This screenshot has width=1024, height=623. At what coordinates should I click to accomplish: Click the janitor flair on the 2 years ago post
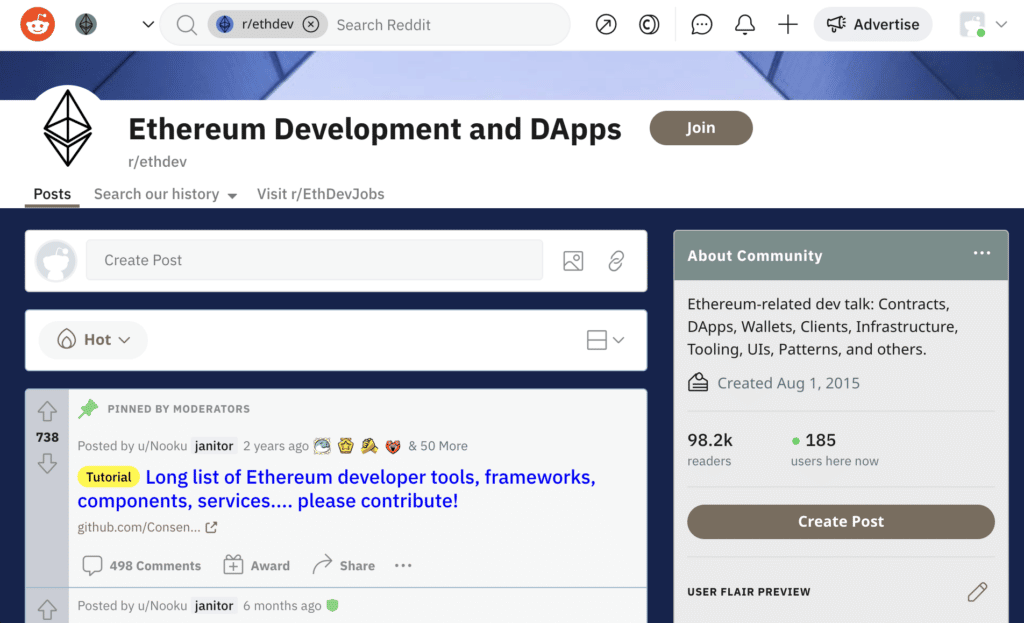pos(214,446)
